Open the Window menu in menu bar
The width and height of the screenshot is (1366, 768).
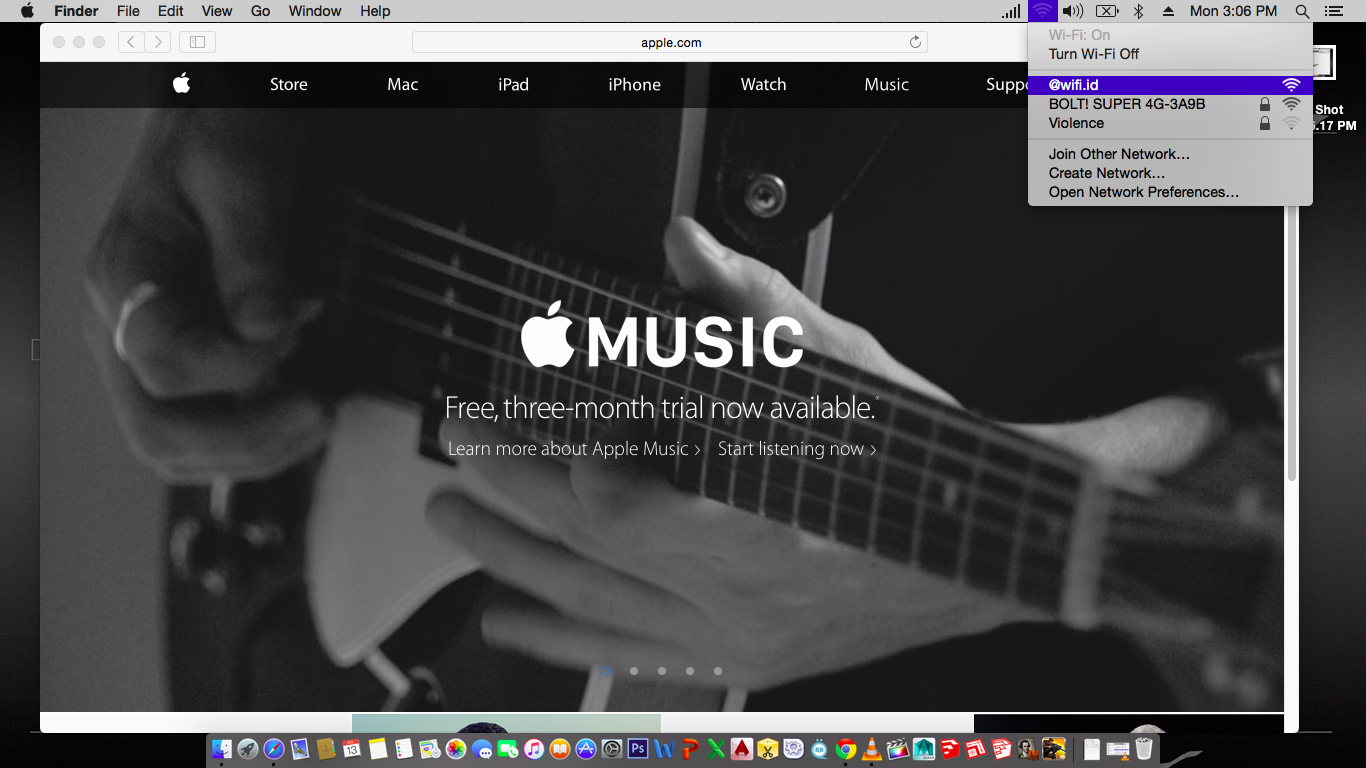314,11
